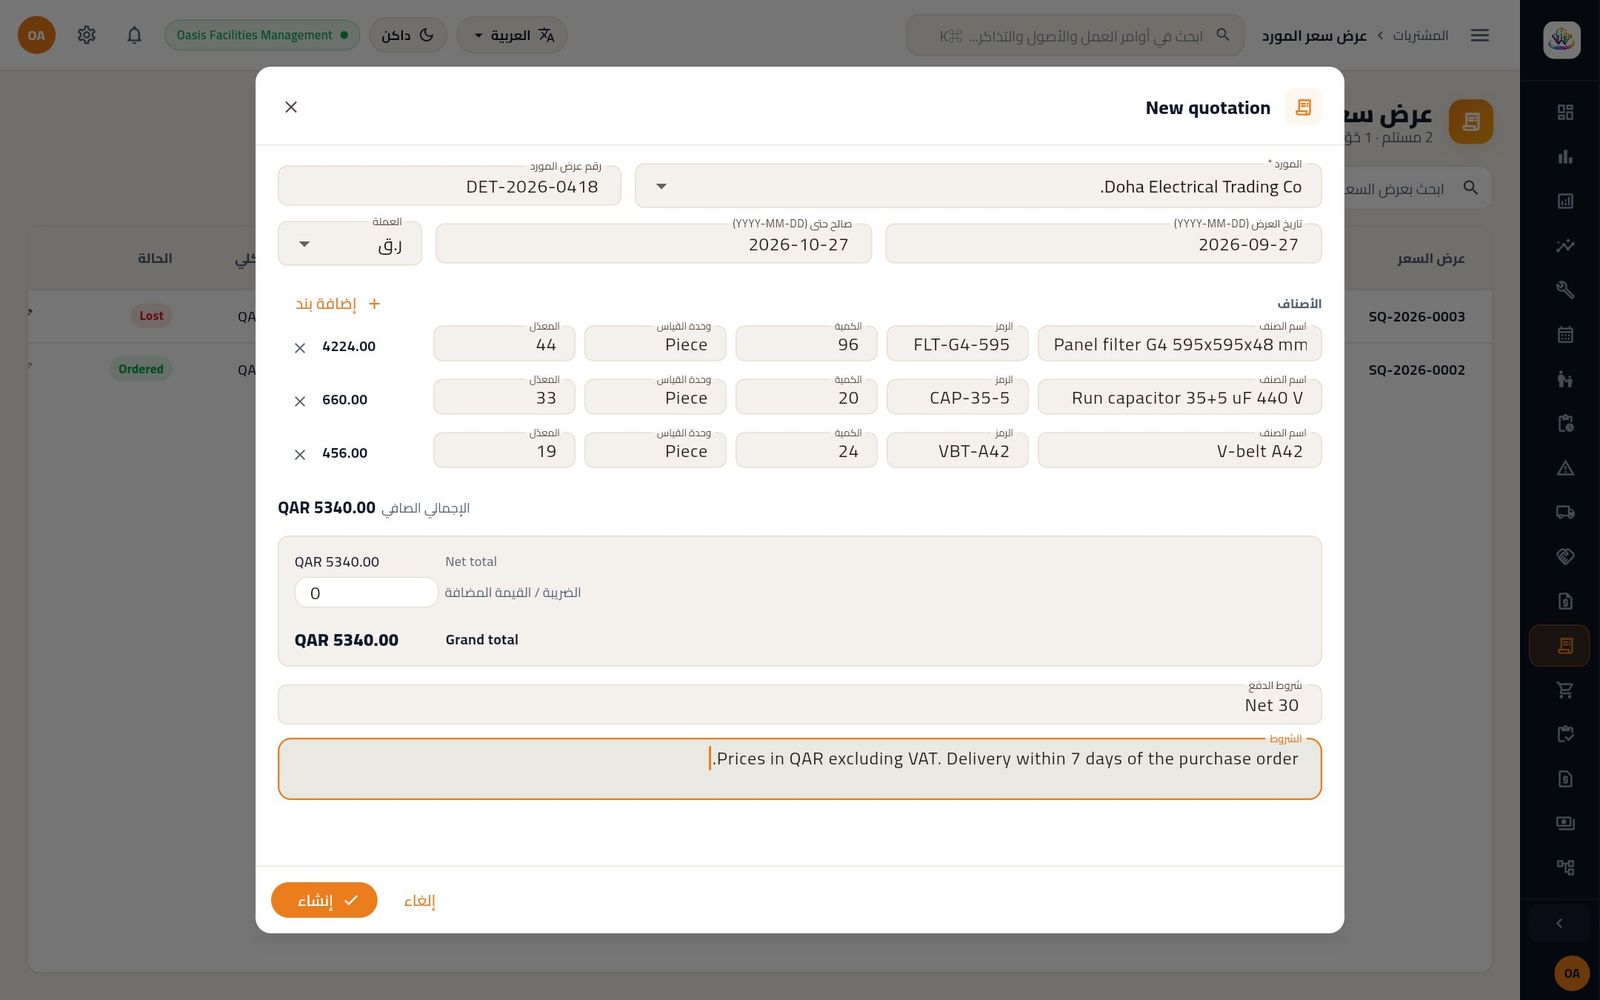The image size is (1600, 1000).
Task: Open the dashboard icon in the sidebar
Action: click(x=1565, y=112)
